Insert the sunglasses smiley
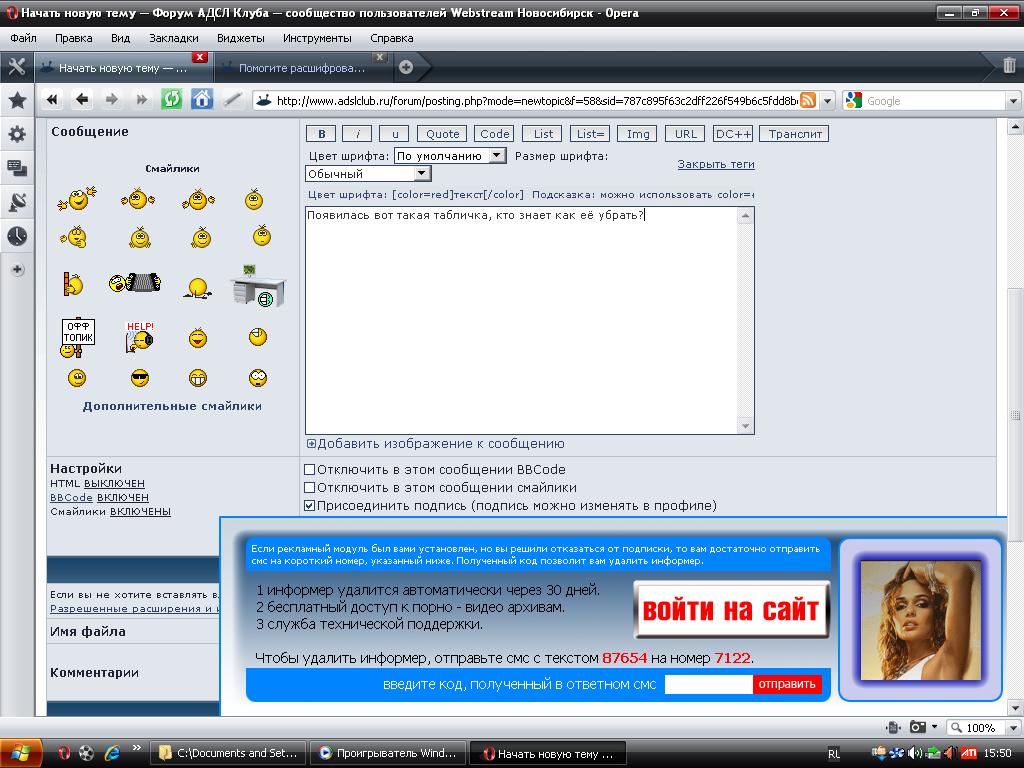1024x768 pixels. 139,378
